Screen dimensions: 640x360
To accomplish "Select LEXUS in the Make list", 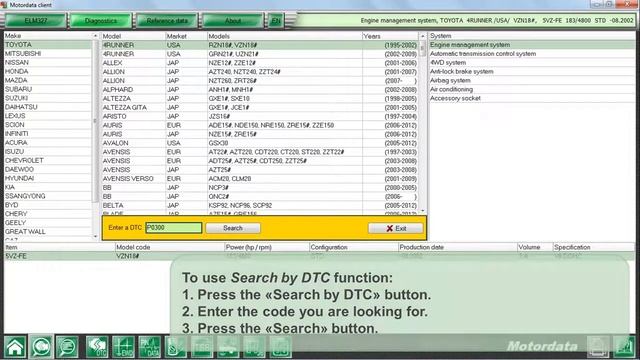I will [48, 116].
